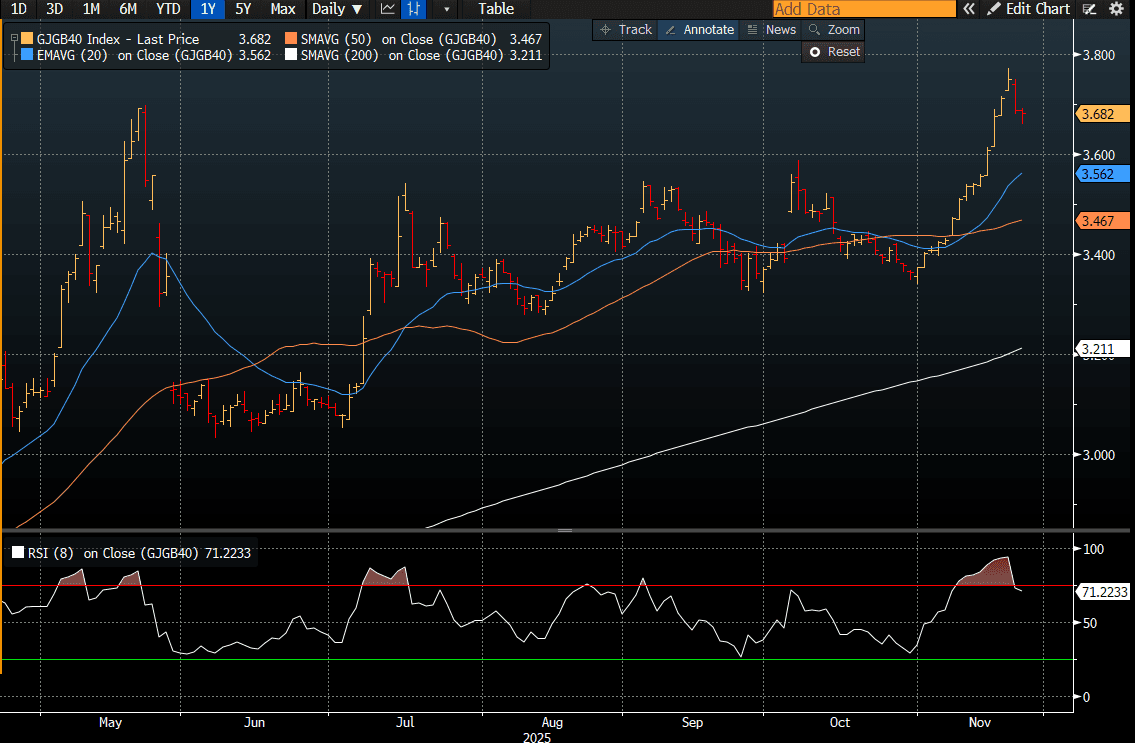Activate the Track crosshair tool
Screen dimensions: 1135x743
(x=624, y=30)
